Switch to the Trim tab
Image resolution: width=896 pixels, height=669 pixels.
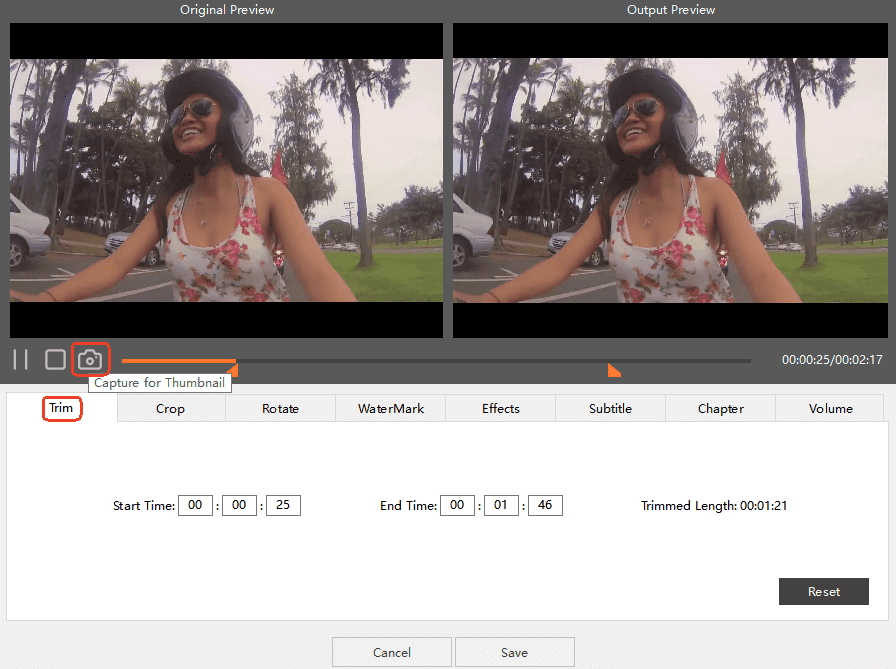tap(61, 408)
